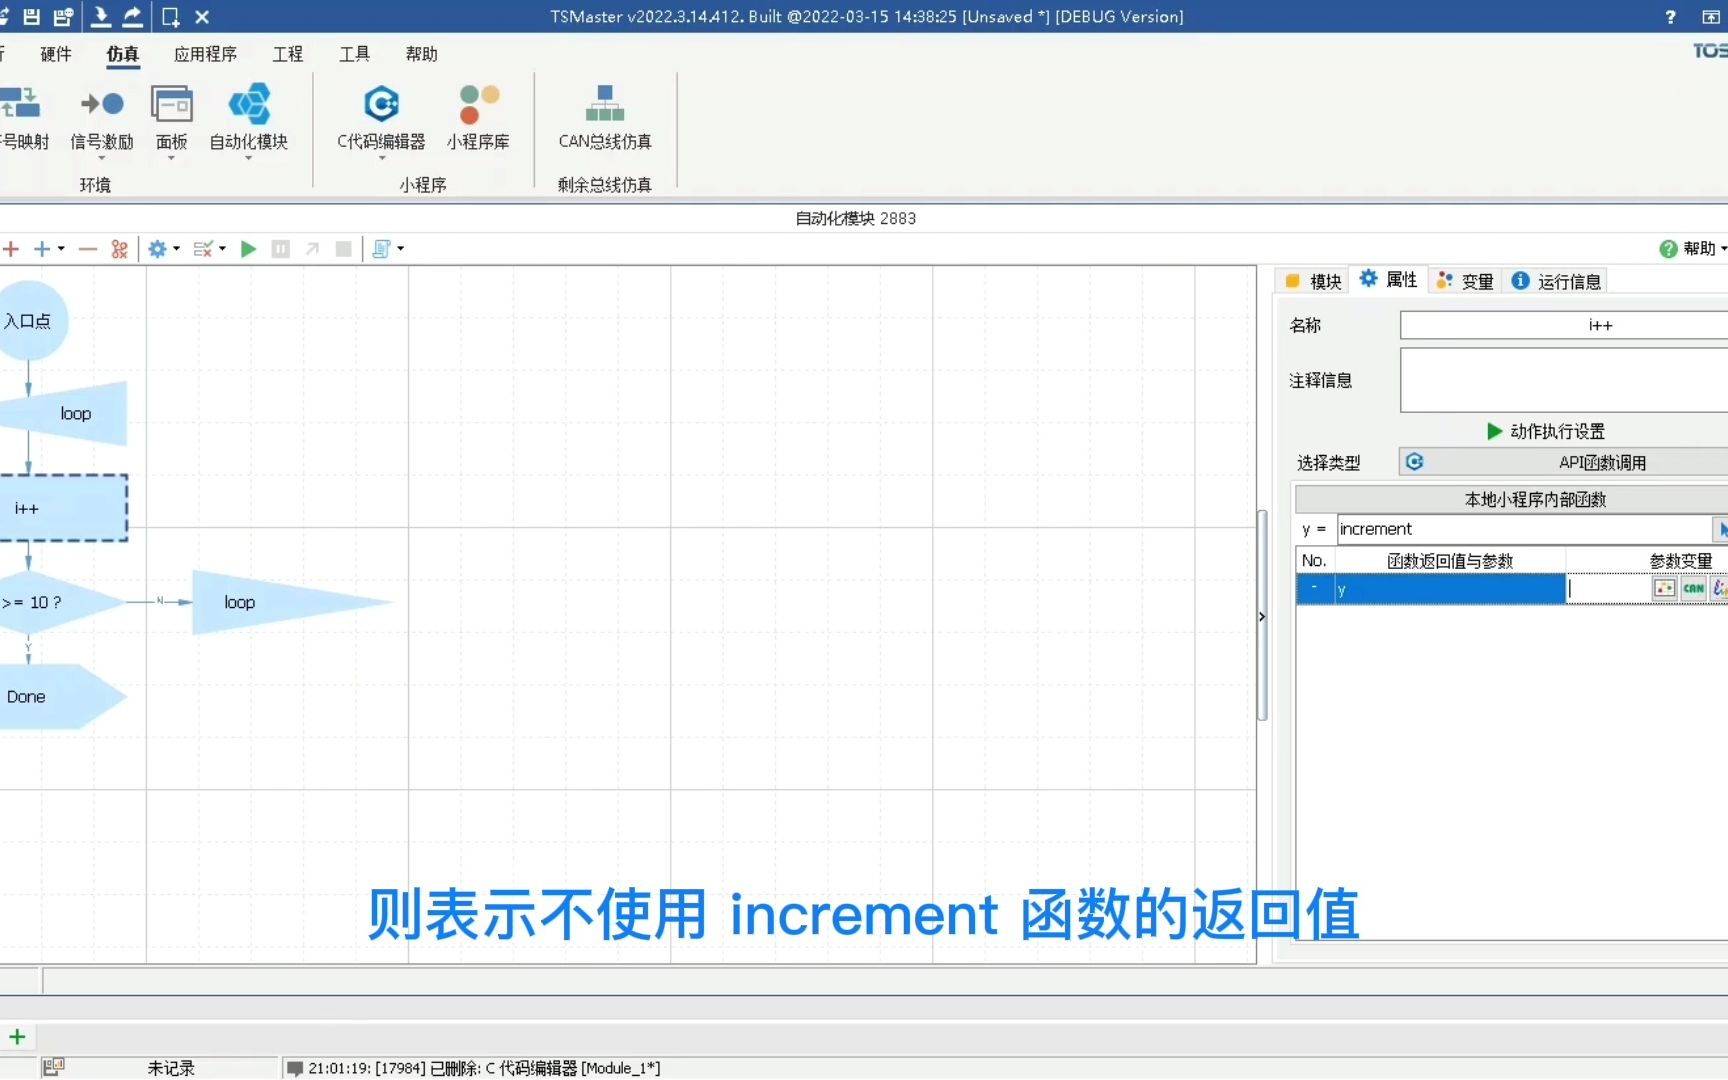This screenshot has height=1080, width=1728.
Task: Click the 动作执行设置 button
Action: pos(1546,431)
